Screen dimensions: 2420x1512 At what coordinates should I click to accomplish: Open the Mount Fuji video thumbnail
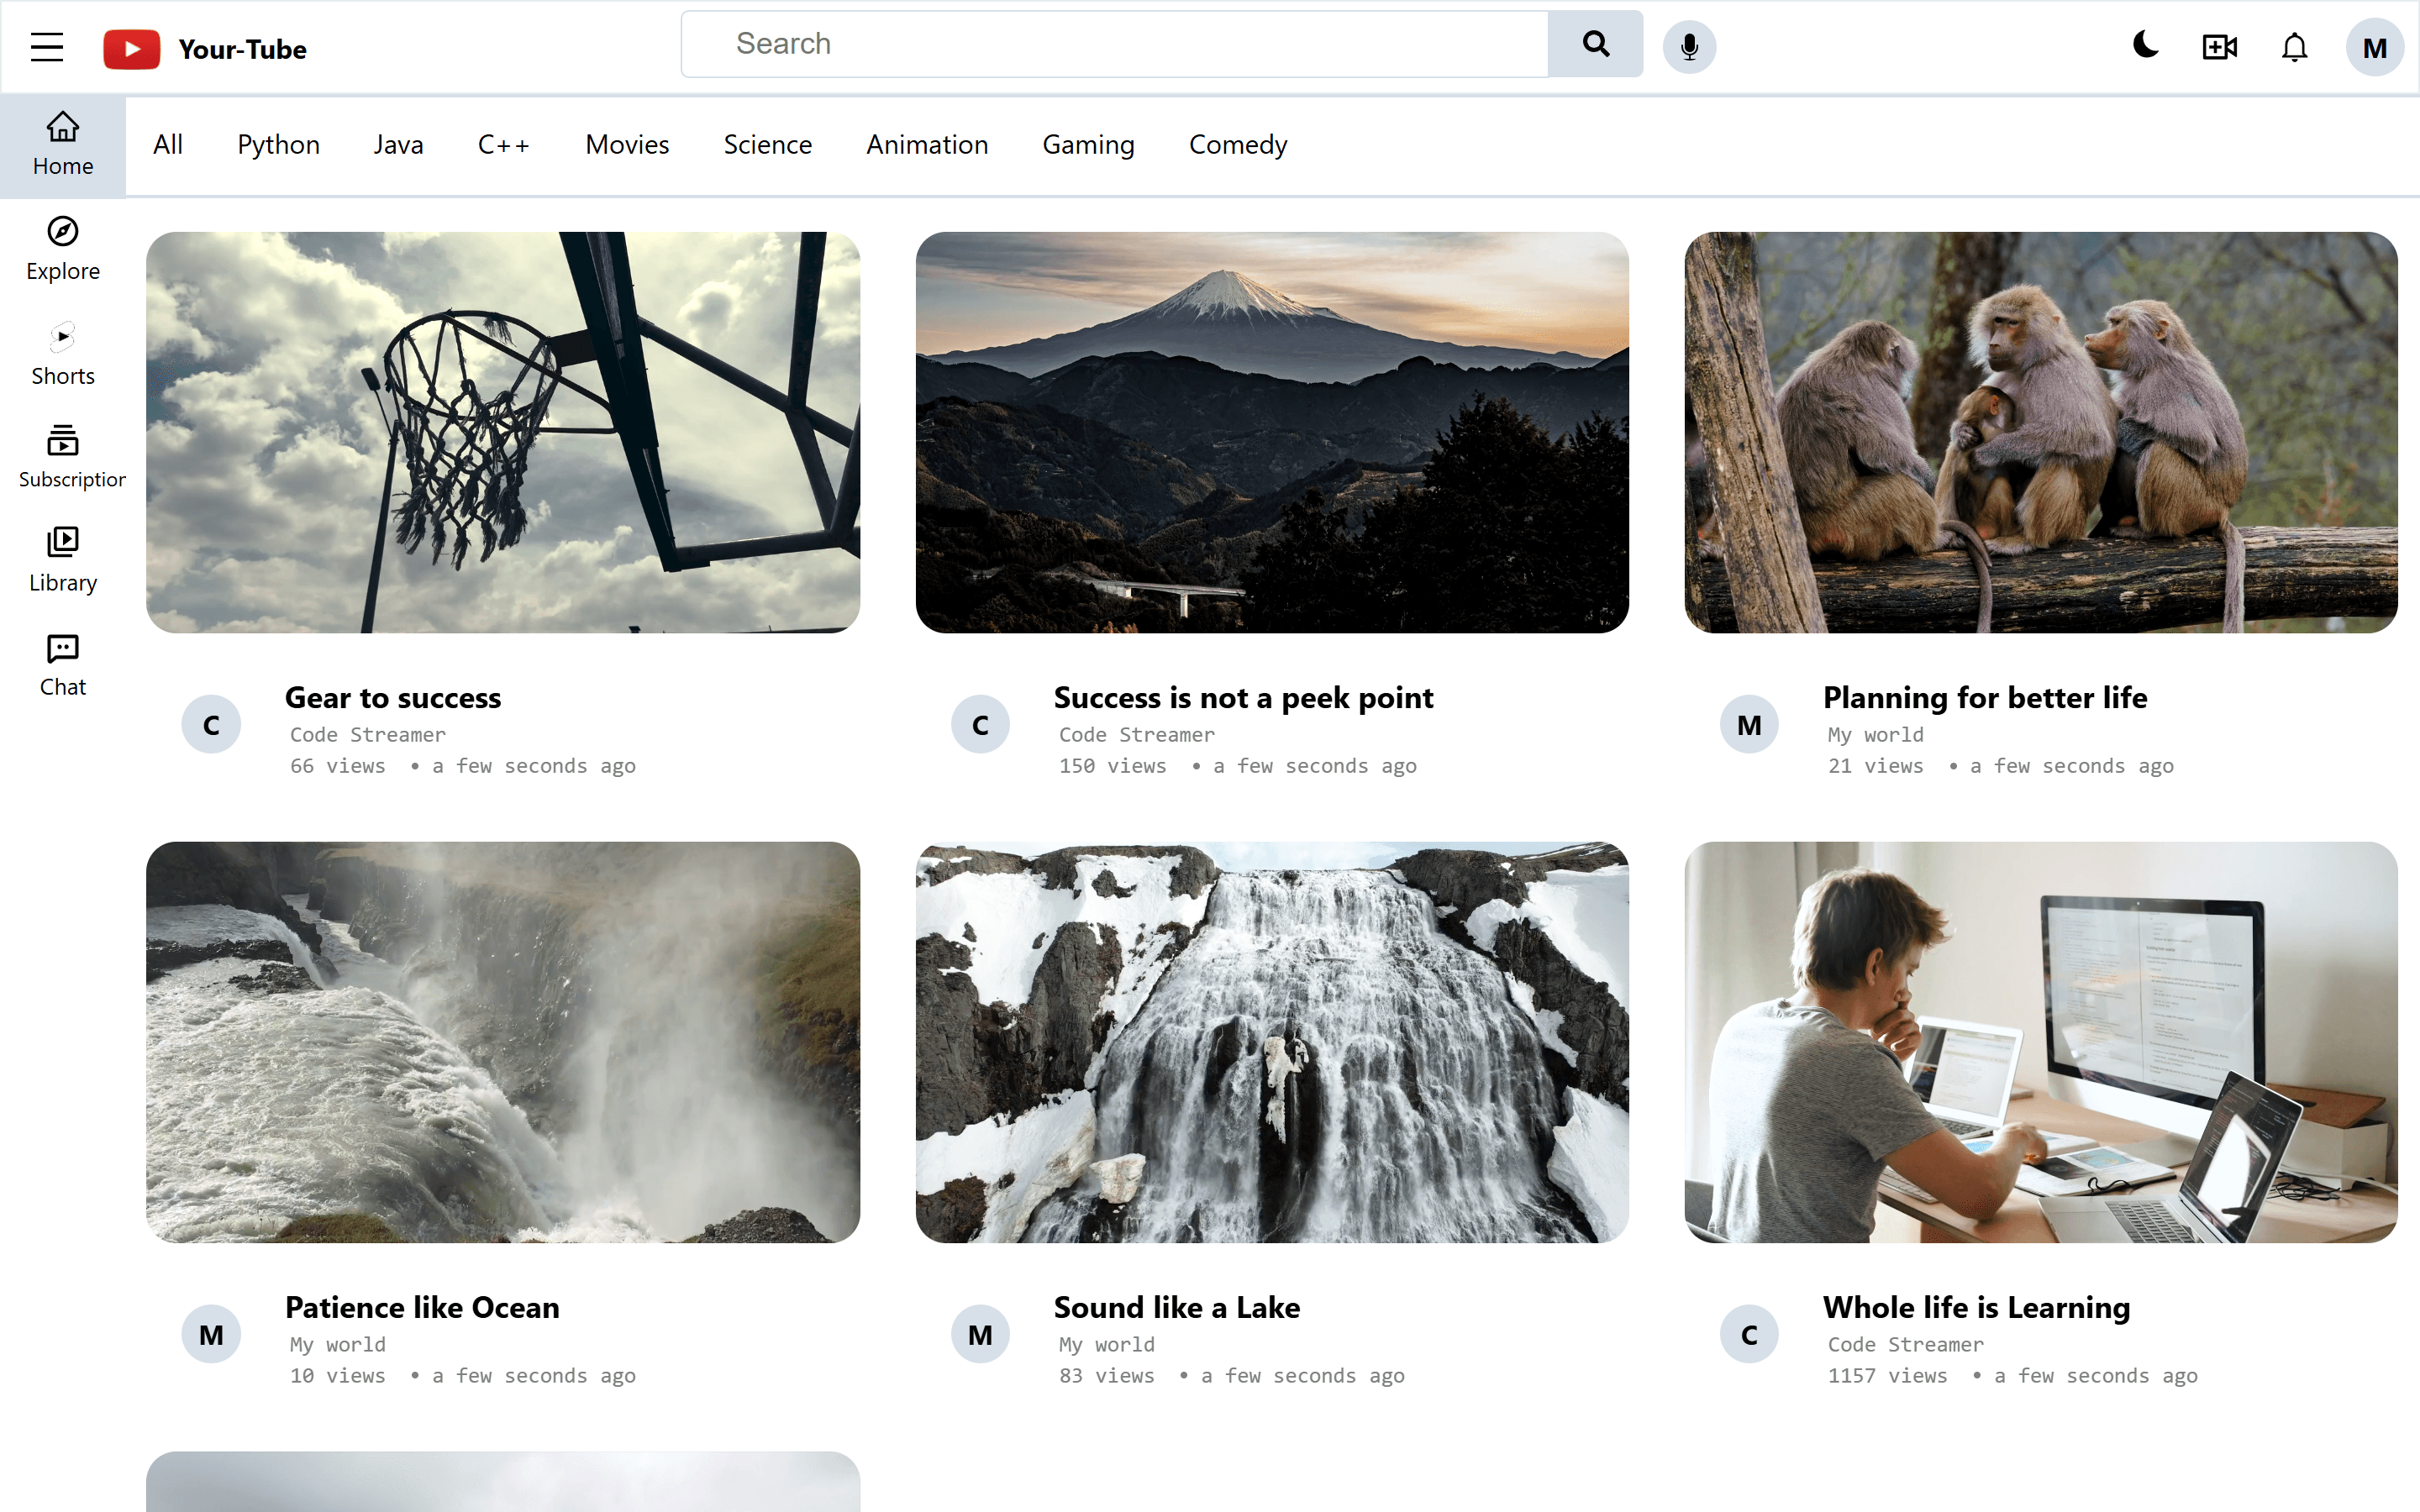(1272, 432)
